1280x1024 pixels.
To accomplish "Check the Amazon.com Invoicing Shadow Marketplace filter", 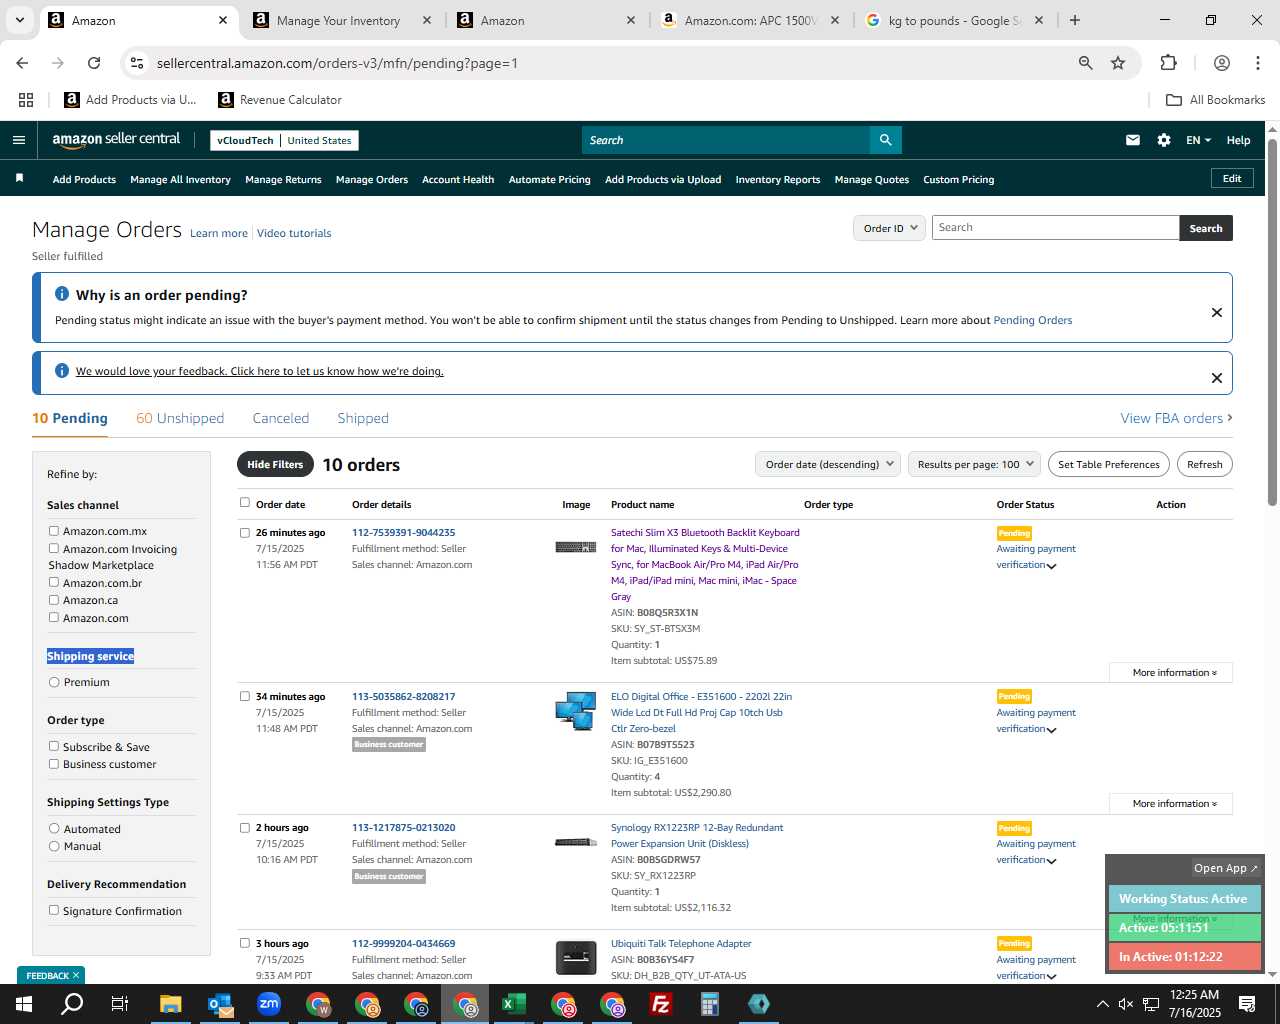I will pos(54,548).
